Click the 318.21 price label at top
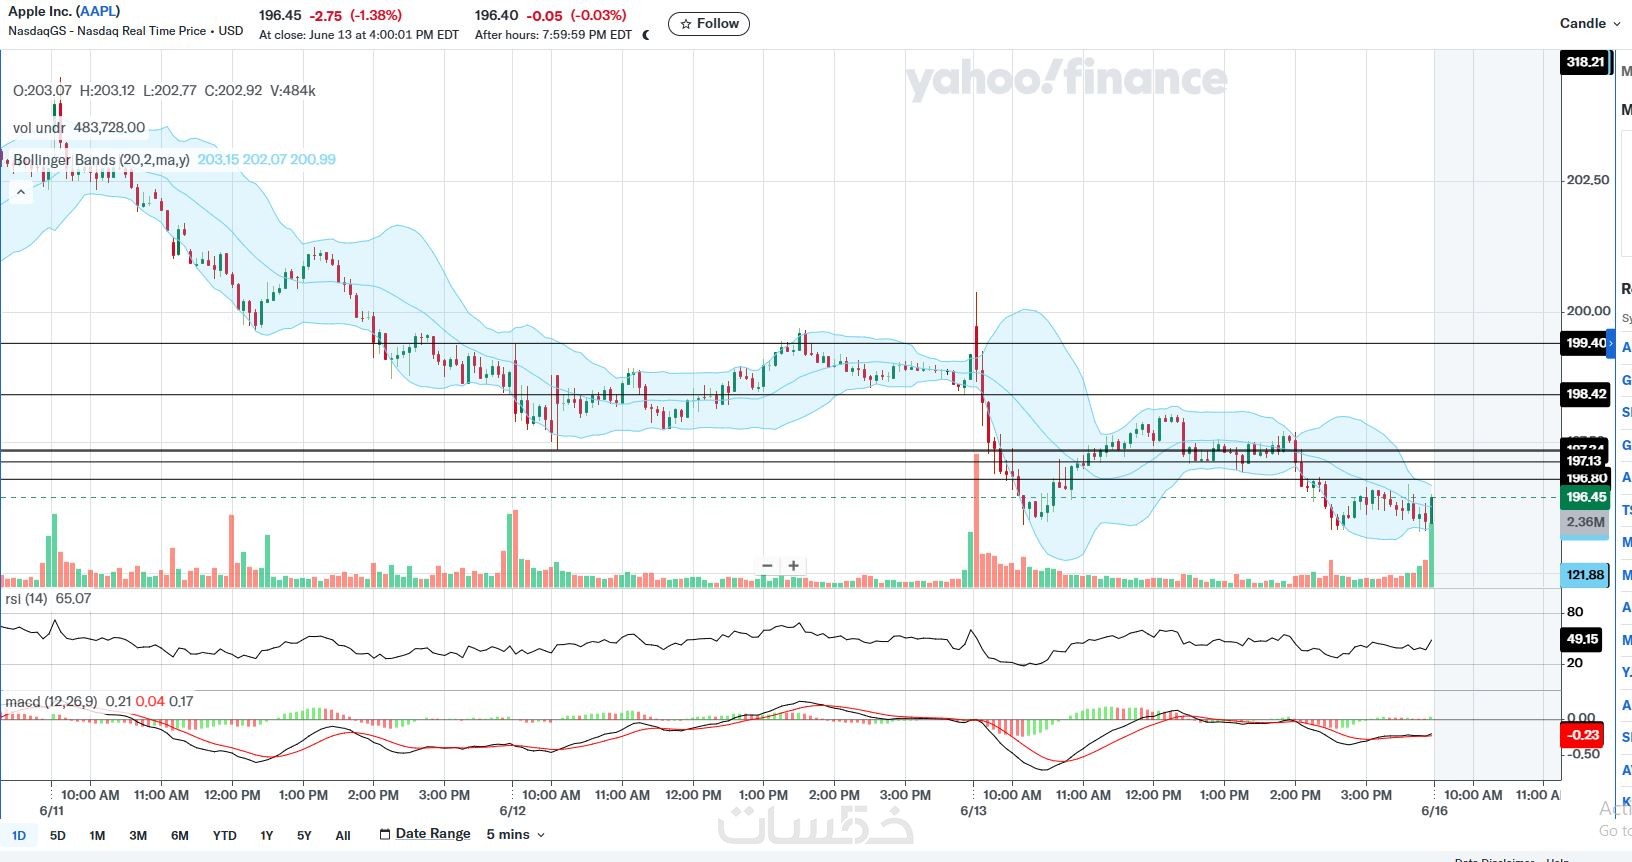Screen dimensions: 1632x862 [x=1585, y=62]
